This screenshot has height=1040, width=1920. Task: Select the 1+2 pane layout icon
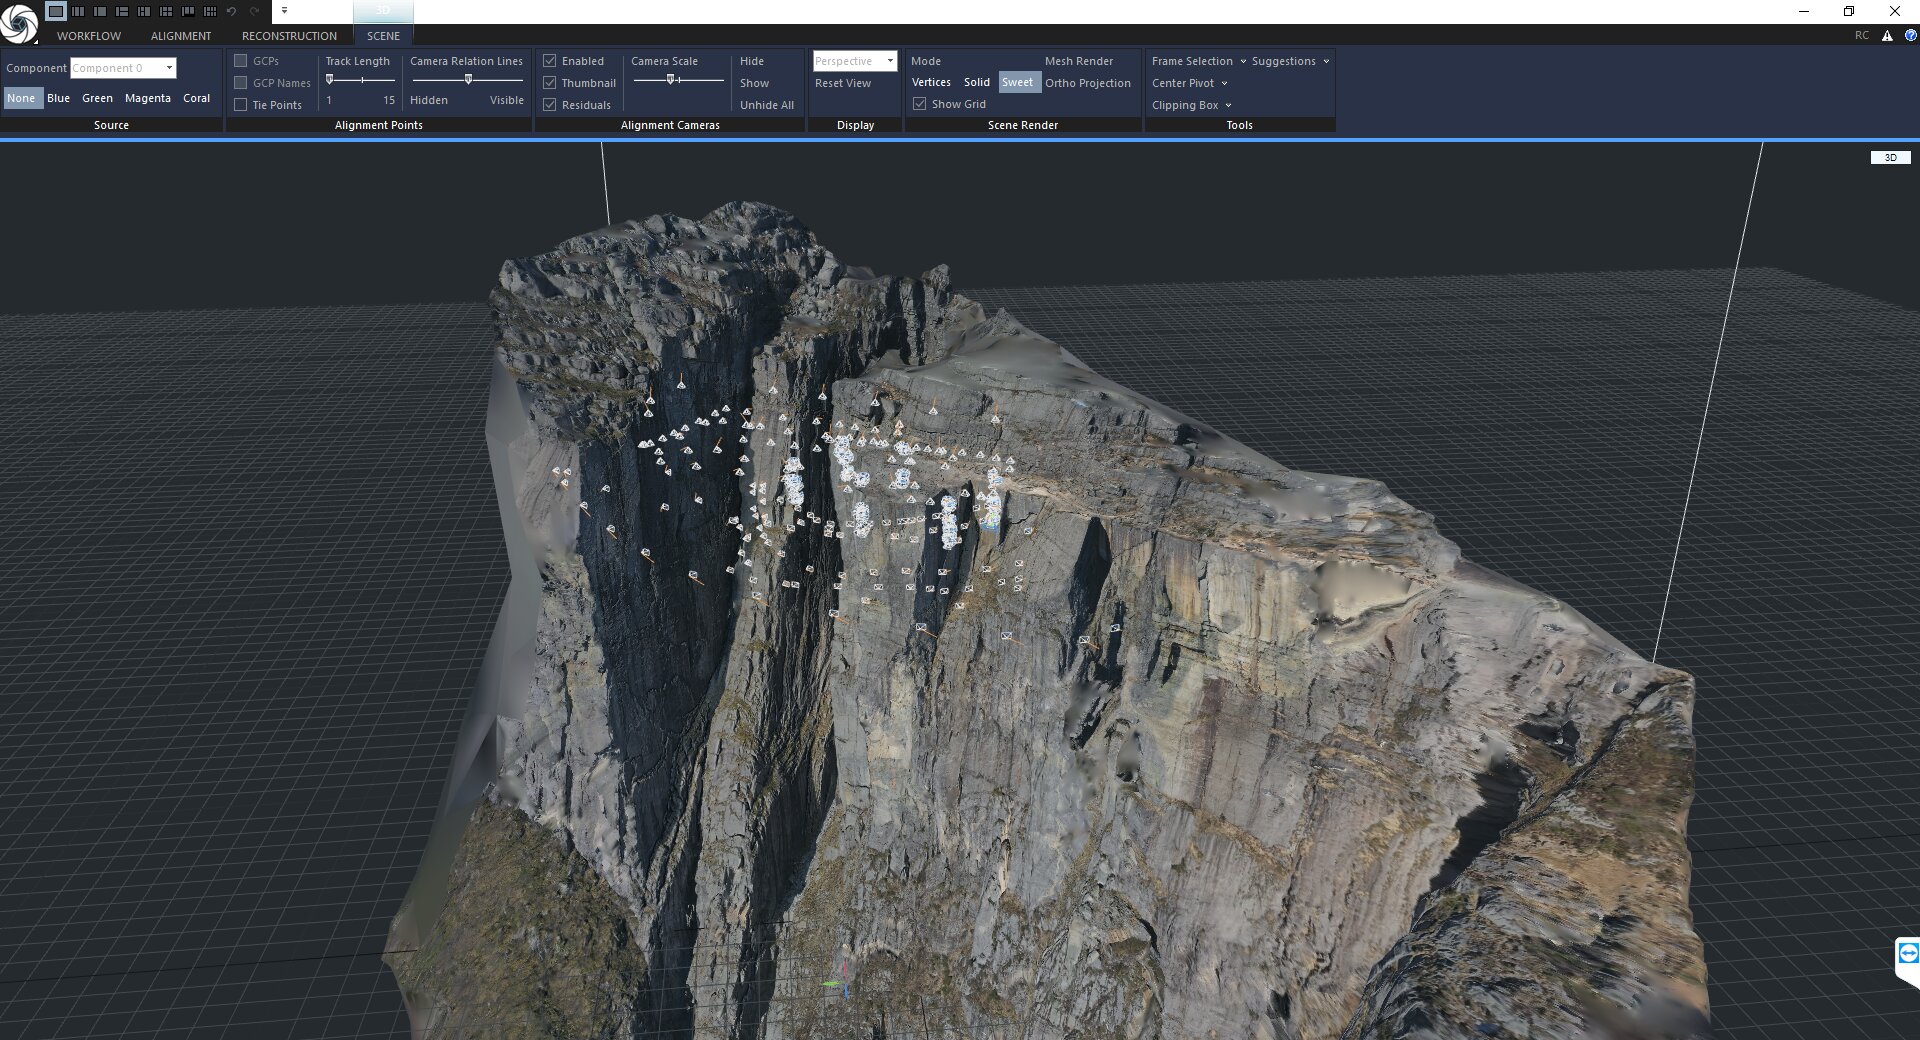[x=122, y=11]
